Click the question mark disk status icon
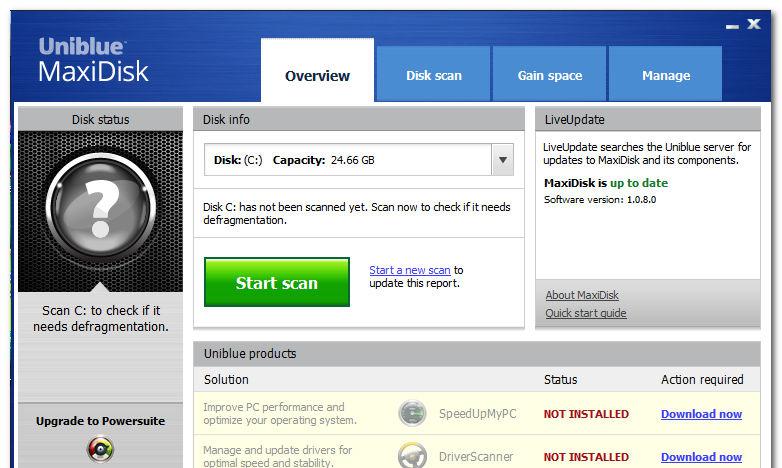Image resolution: width=782 pixels, height=468 pixels. pyautogui.click(x=100, y=208)
